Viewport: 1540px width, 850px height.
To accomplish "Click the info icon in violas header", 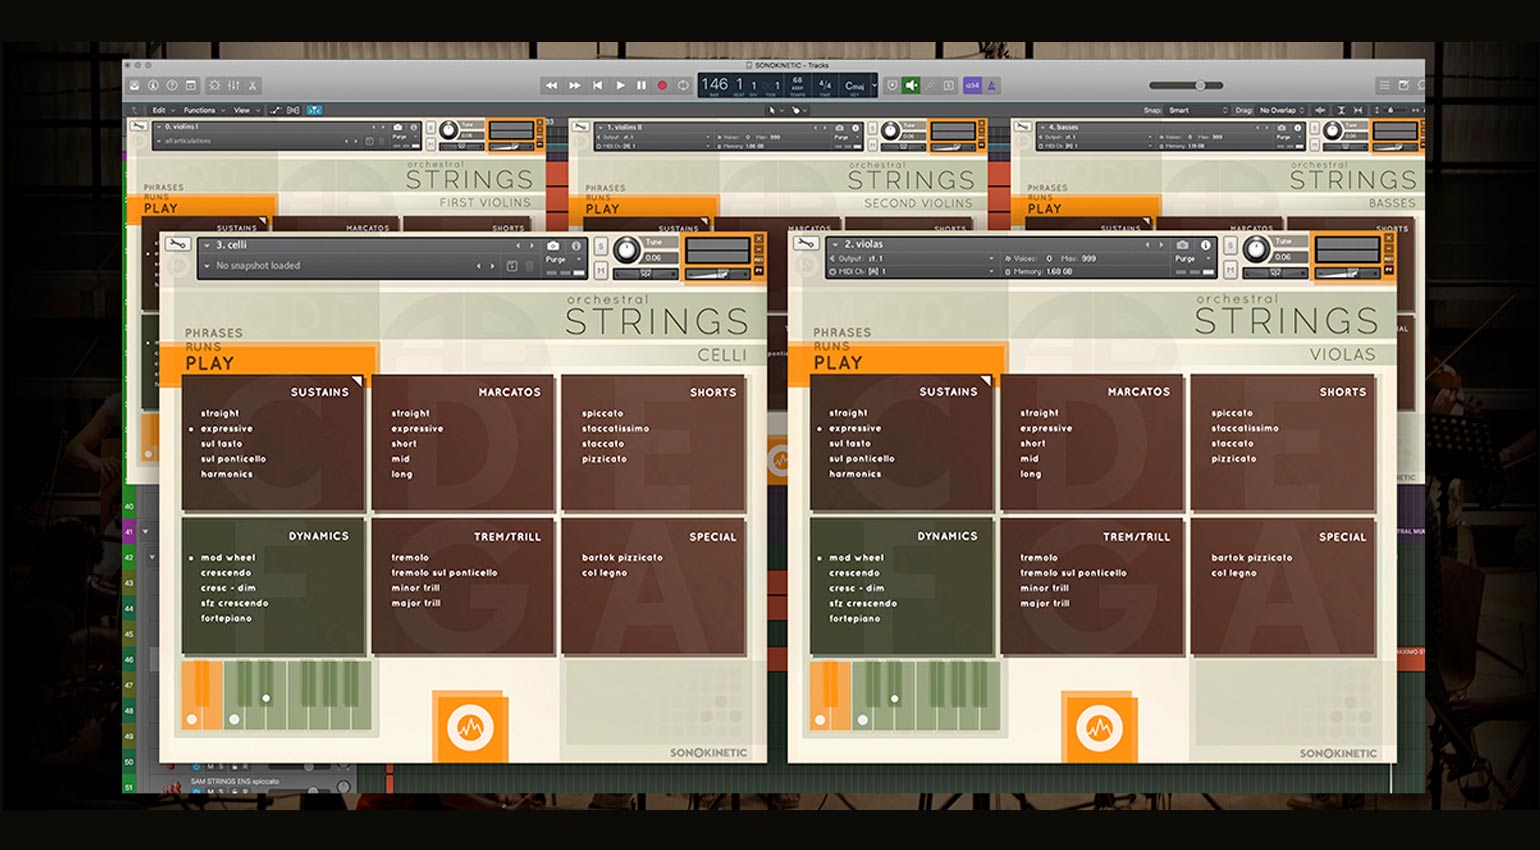I will pos(1205,245).
